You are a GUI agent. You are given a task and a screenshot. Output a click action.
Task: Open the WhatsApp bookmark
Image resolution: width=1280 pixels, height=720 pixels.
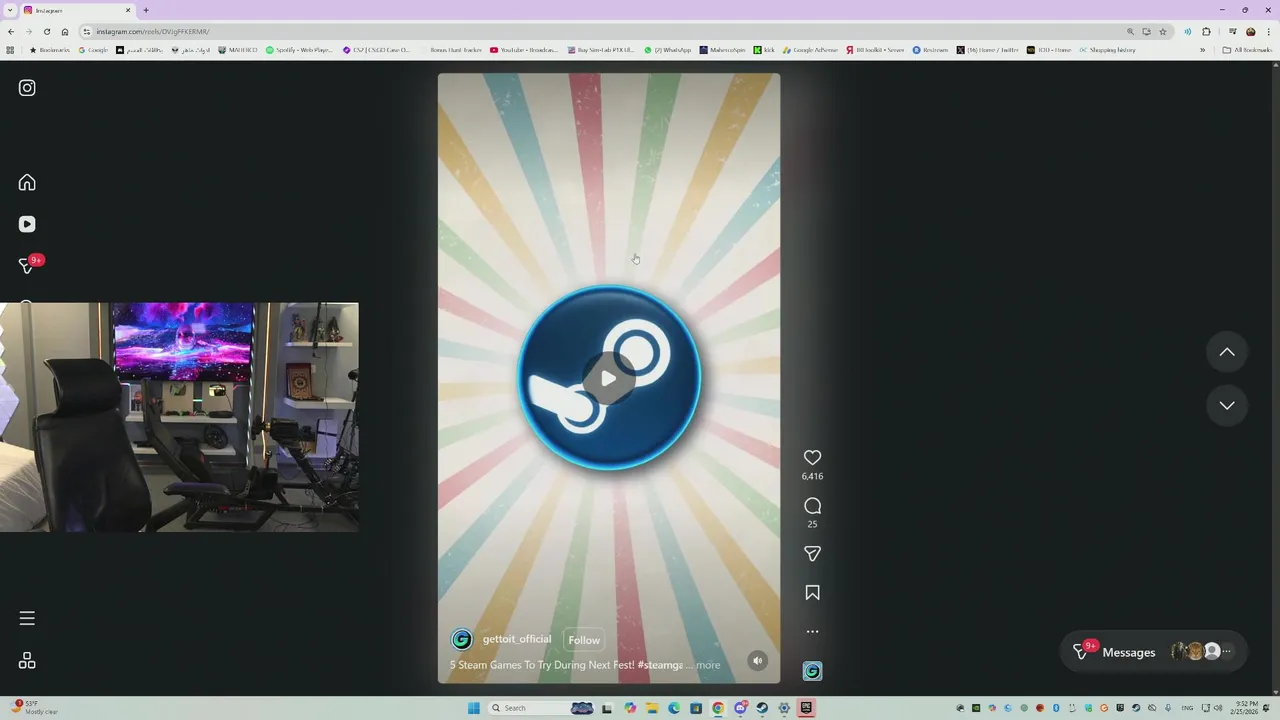point(668,50)
